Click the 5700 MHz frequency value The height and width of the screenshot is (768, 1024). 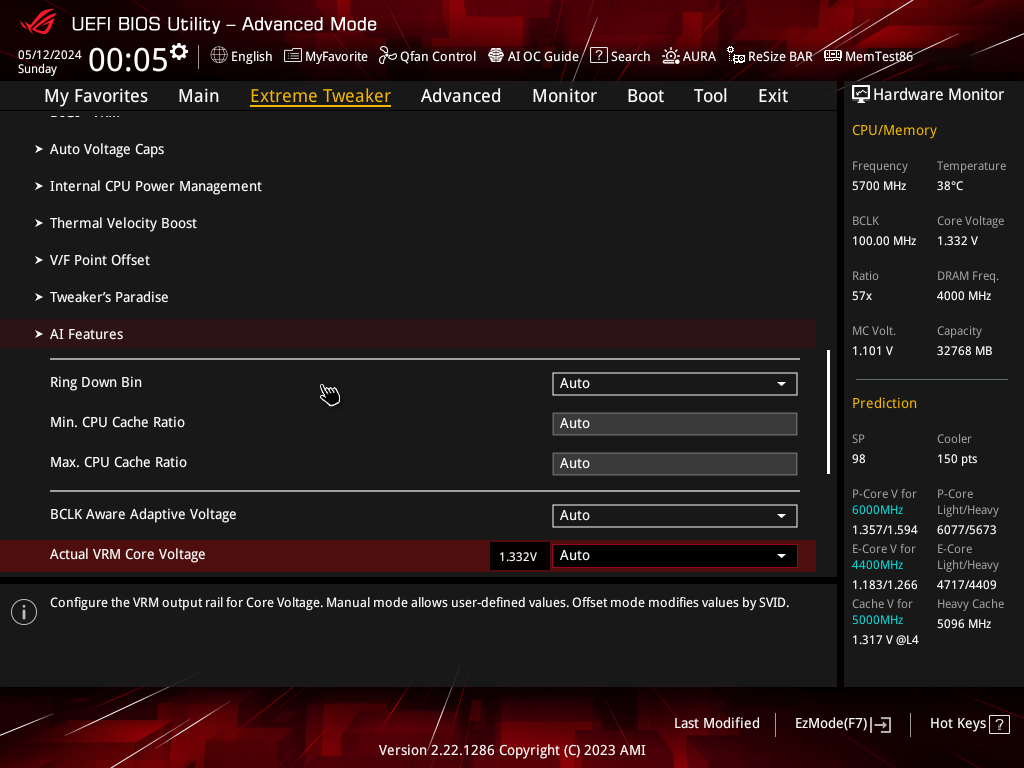pyautogui.click(x=879, y=186)
